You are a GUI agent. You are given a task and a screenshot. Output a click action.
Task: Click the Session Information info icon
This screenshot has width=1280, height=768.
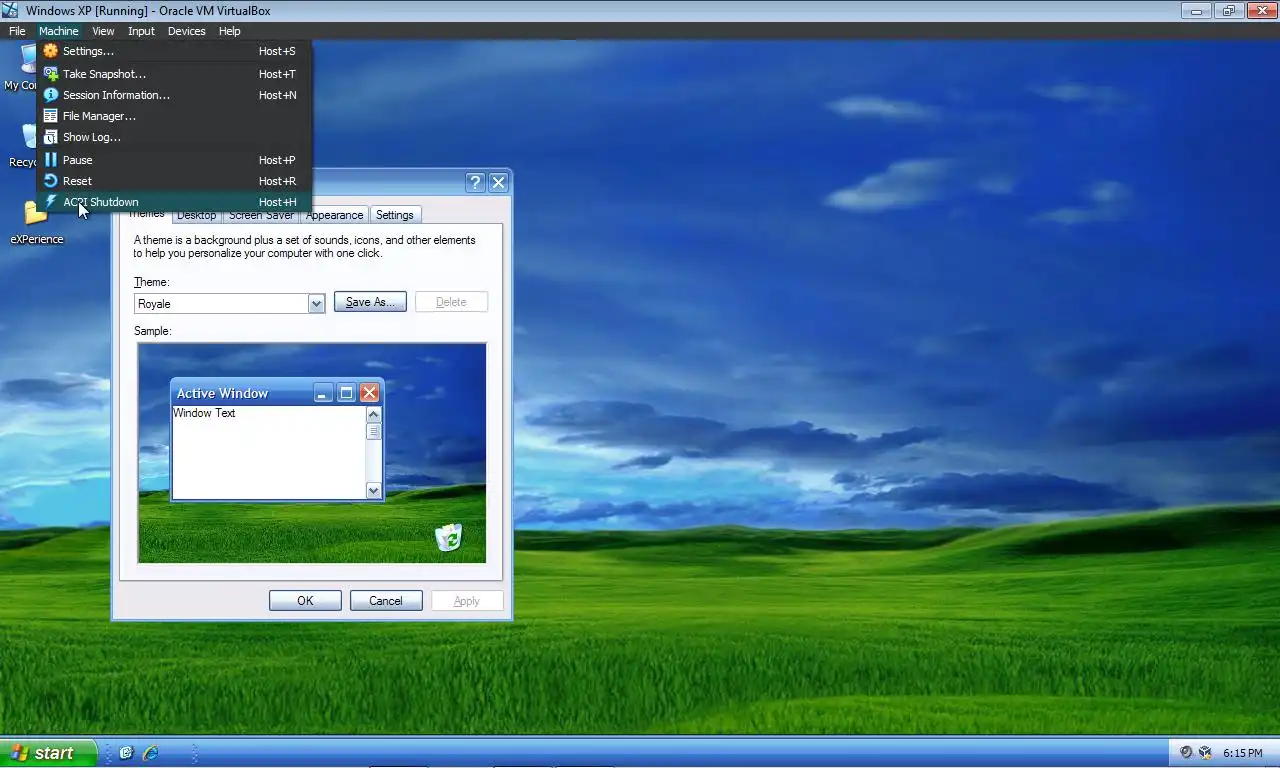[x=50, y=95]
